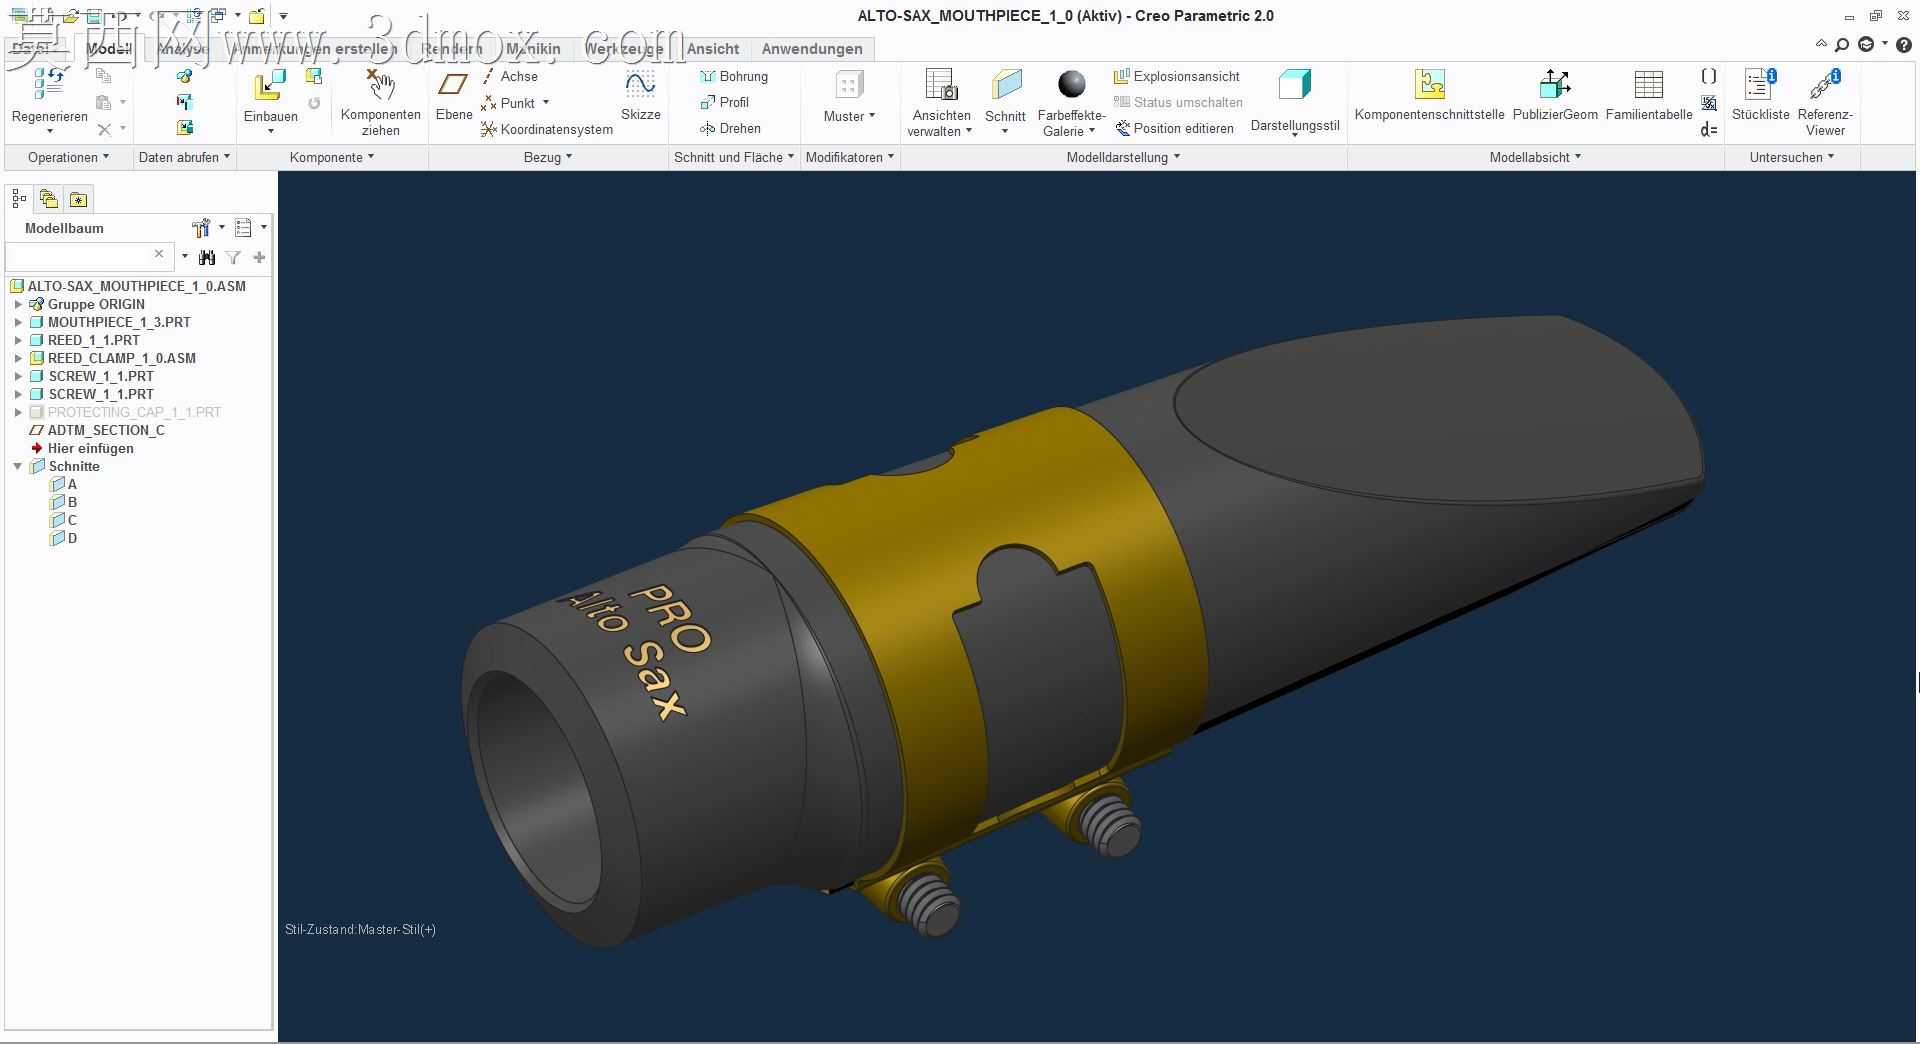
Task: Expand the Schnitt und Fläche dropdown
Action: coord(734,157)
